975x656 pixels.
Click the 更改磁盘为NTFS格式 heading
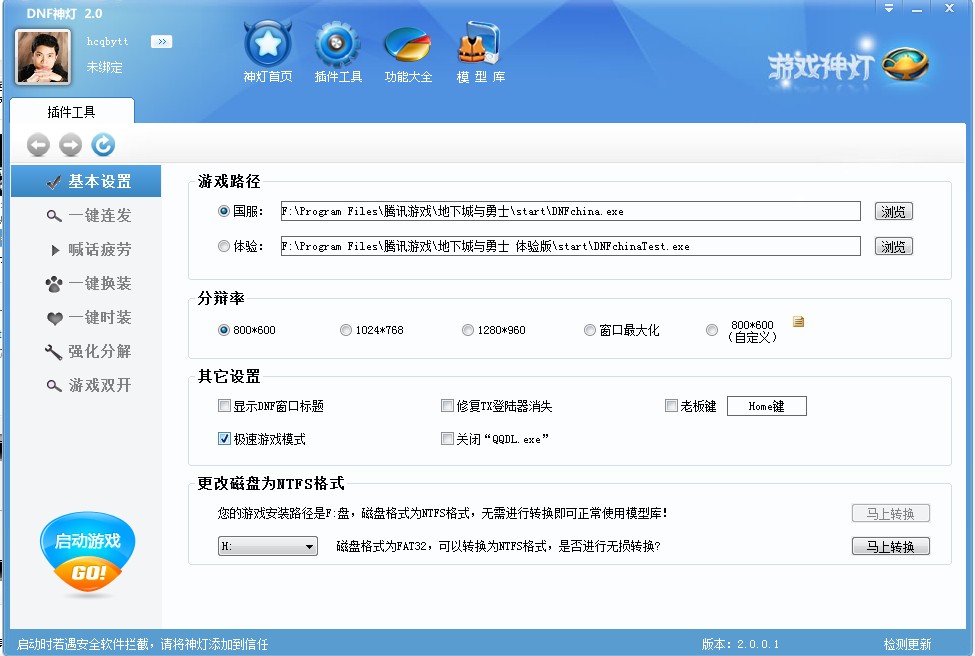point(270,483)
